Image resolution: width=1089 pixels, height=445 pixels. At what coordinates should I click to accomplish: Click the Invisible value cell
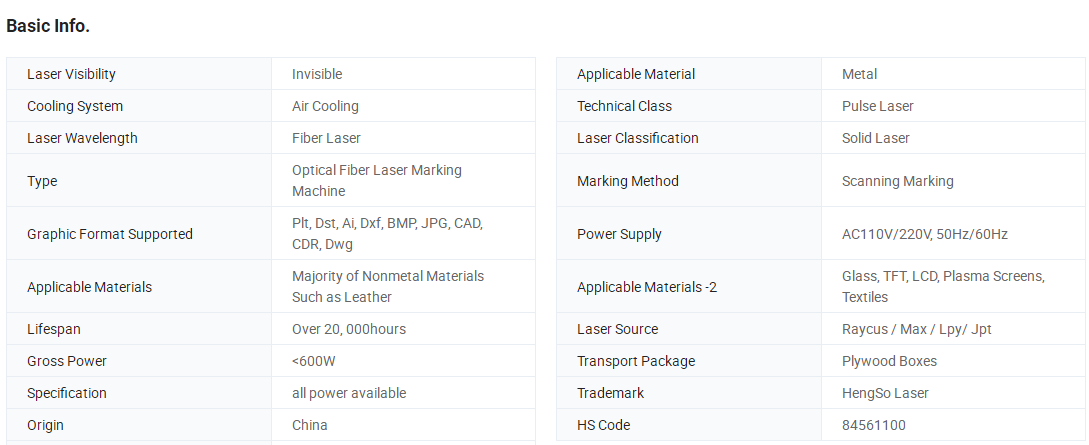click(403, 74)
